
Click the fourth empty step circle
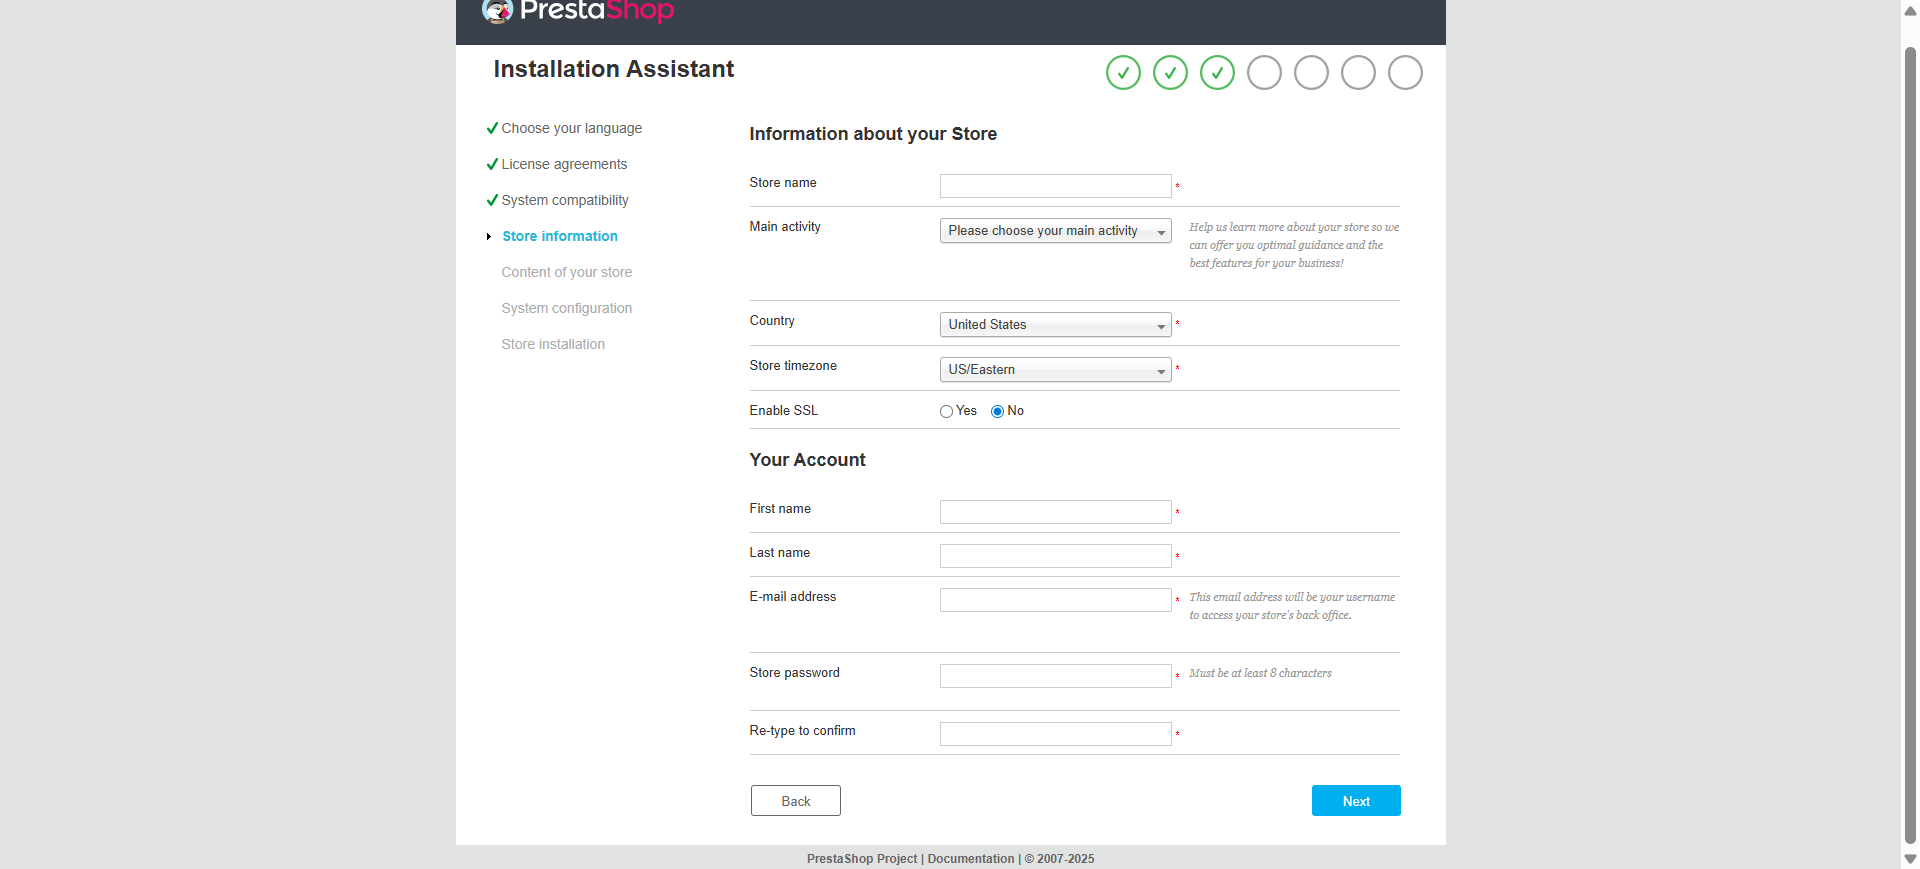click(x=1264, y=73)
